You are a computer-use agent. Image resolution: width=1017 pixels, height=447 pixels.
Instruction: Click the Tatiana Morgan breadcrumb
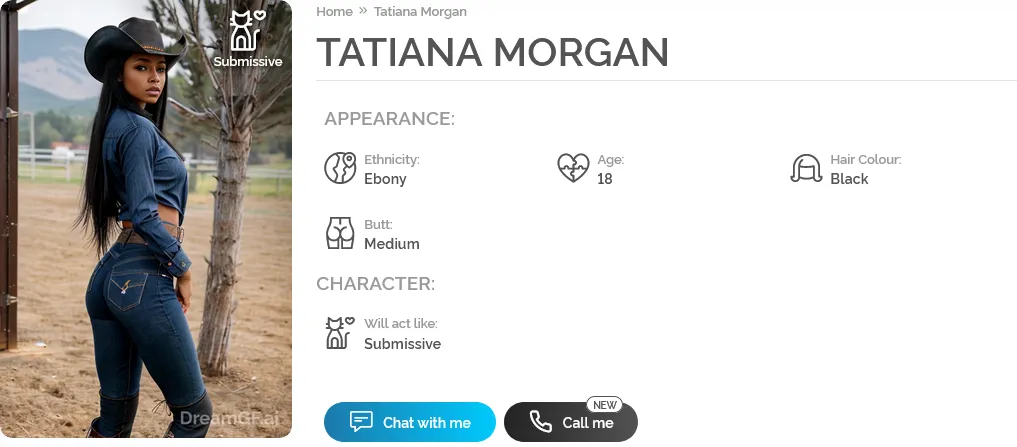[420, 12]
